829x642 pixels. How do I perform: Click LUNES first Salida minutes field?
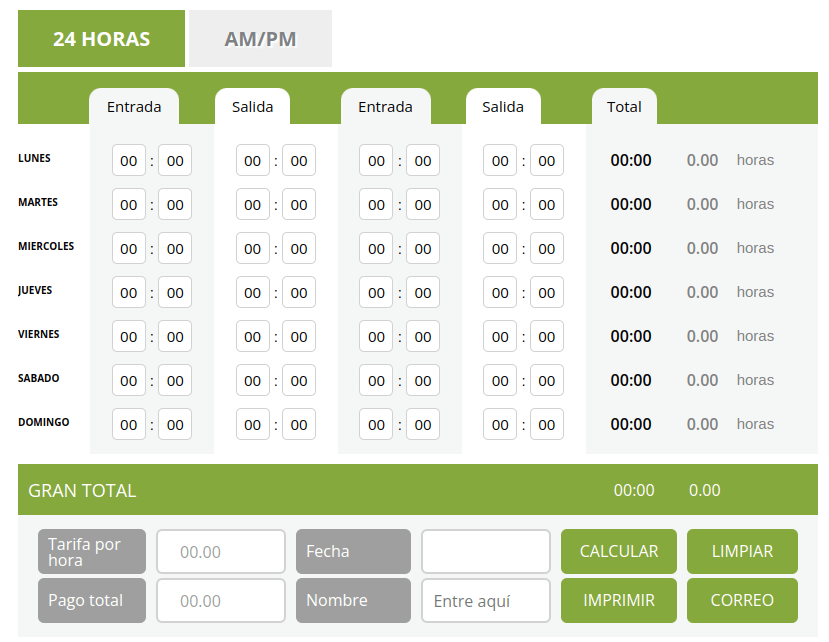298,160
